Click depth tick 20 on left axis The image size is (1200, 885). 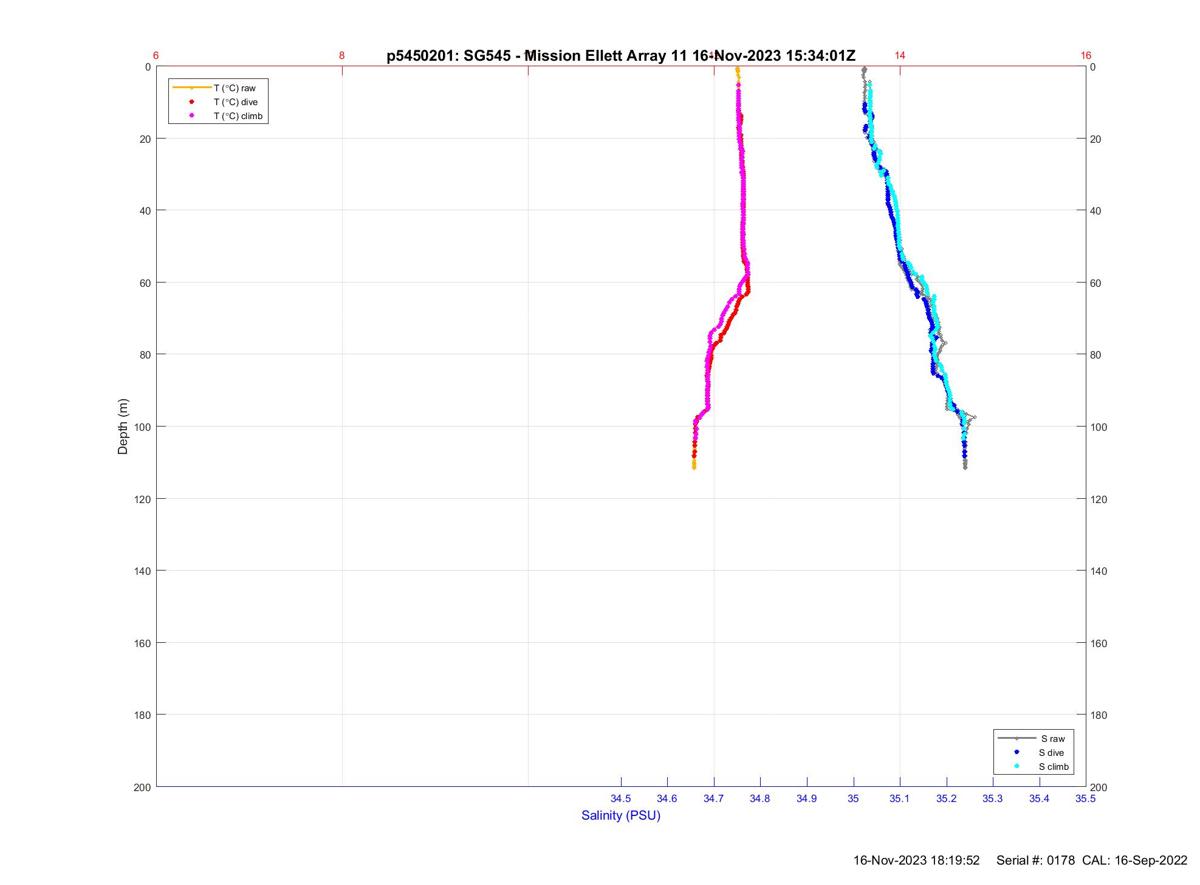[144, 139]
